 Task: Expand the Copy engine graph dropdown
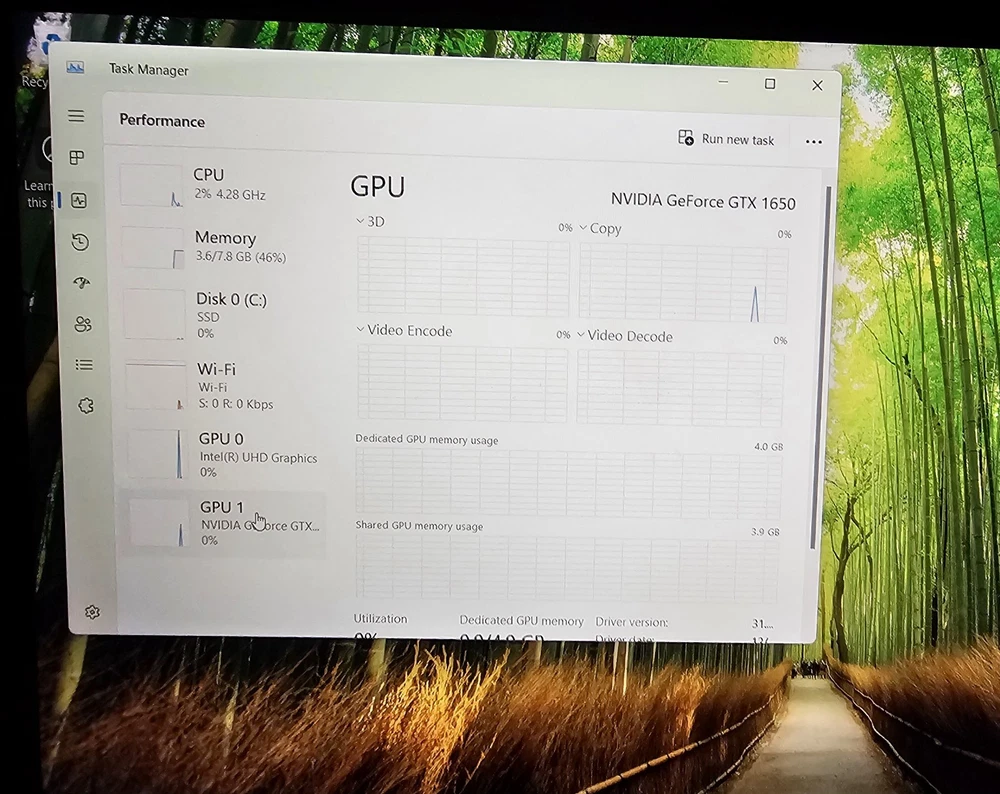click(583, 228)
